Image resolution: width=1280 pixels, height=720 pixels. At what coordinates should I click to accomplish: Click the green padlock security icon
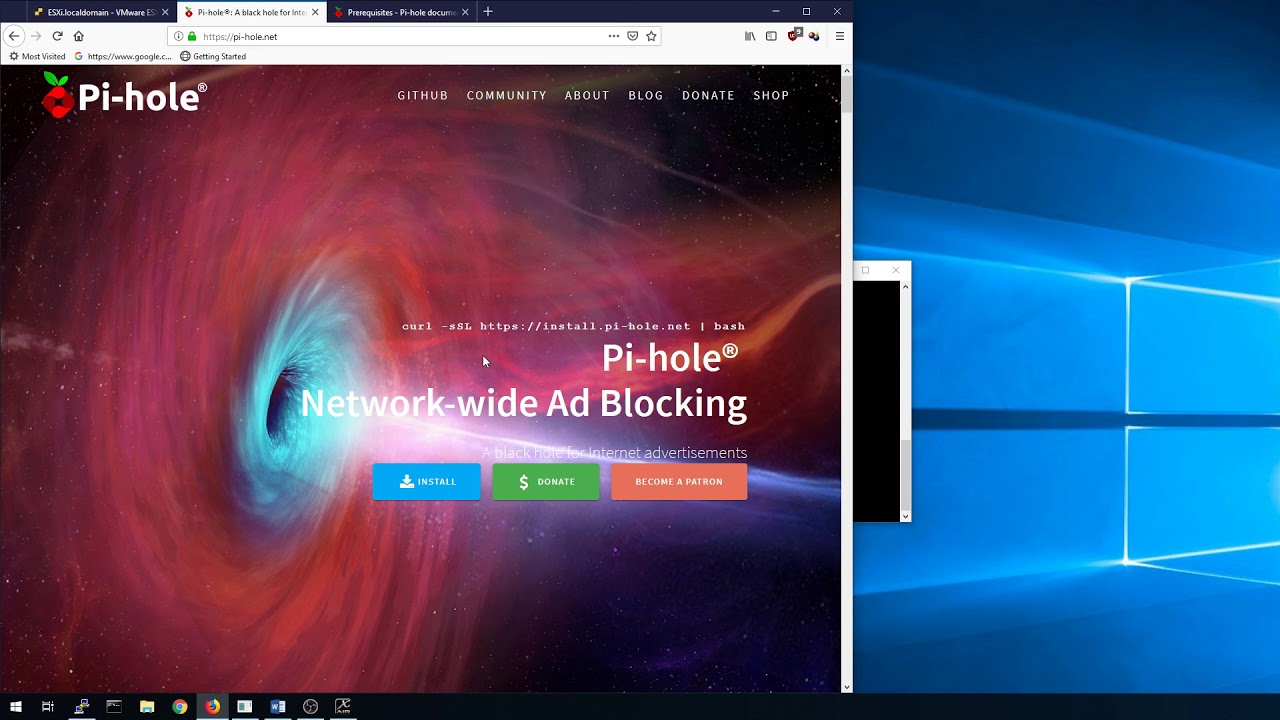[x=192, y=36]
